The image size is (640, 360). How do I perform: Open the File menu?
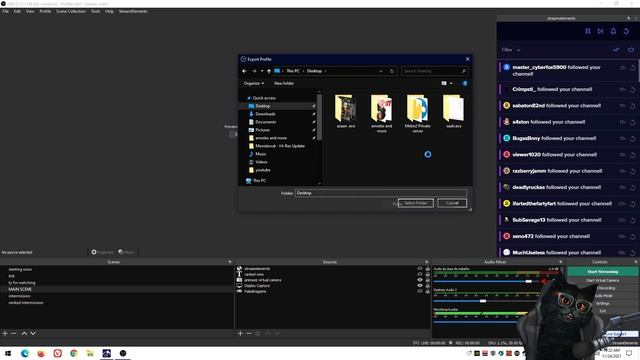tap(6, 11)
